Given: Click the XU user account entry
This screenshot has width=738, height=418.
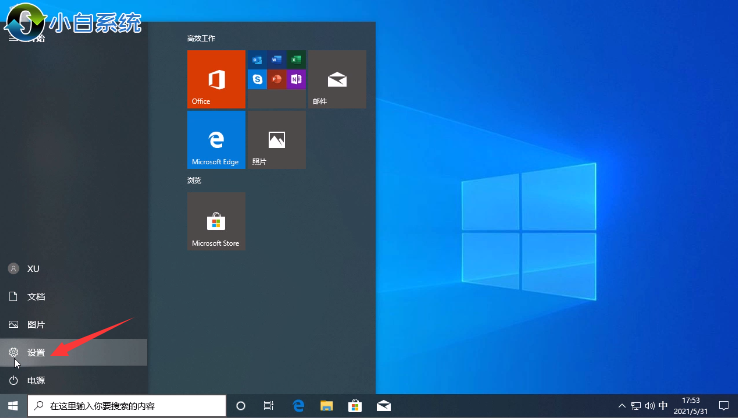Looking at the screenshot, I should [x=32, y=268].
